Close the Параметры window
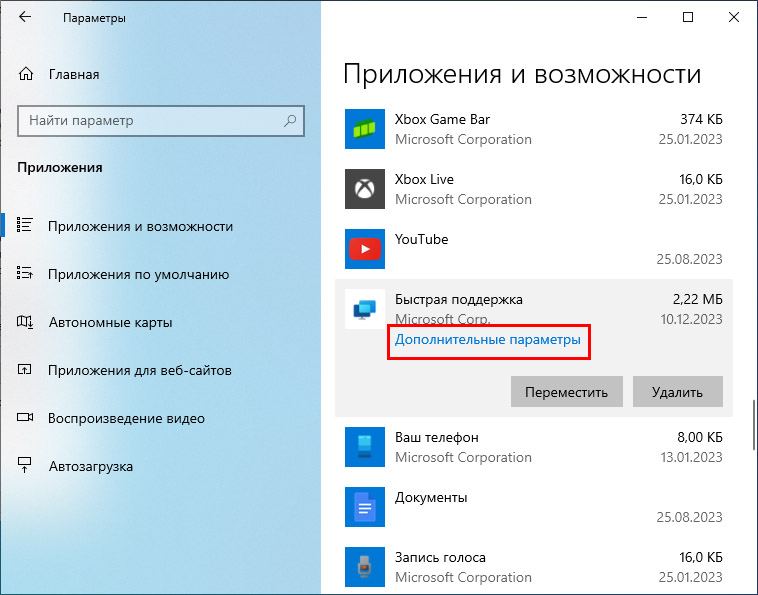 734,17
